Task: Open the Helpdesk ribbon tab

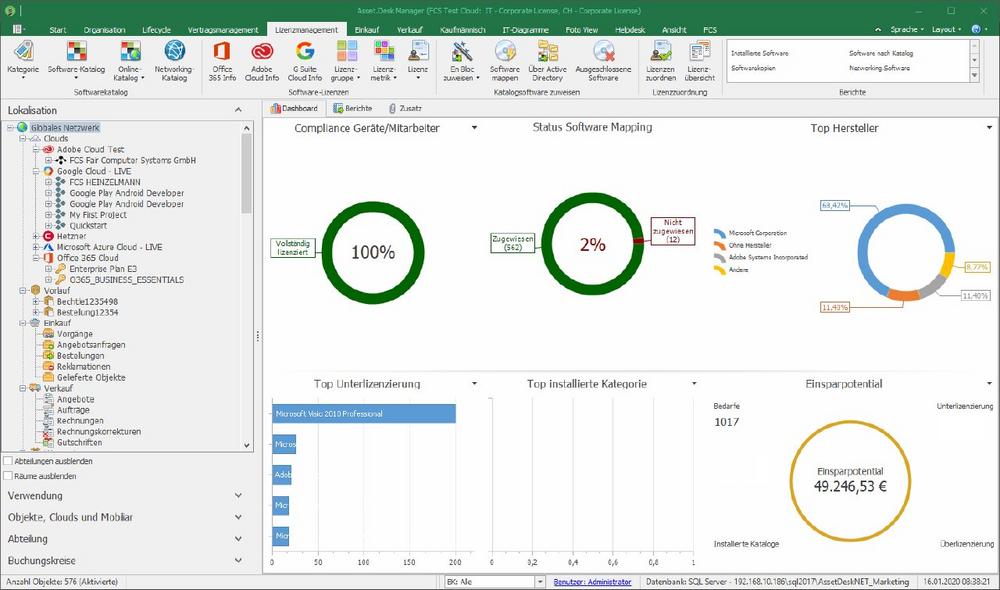Action: point(630,29)
